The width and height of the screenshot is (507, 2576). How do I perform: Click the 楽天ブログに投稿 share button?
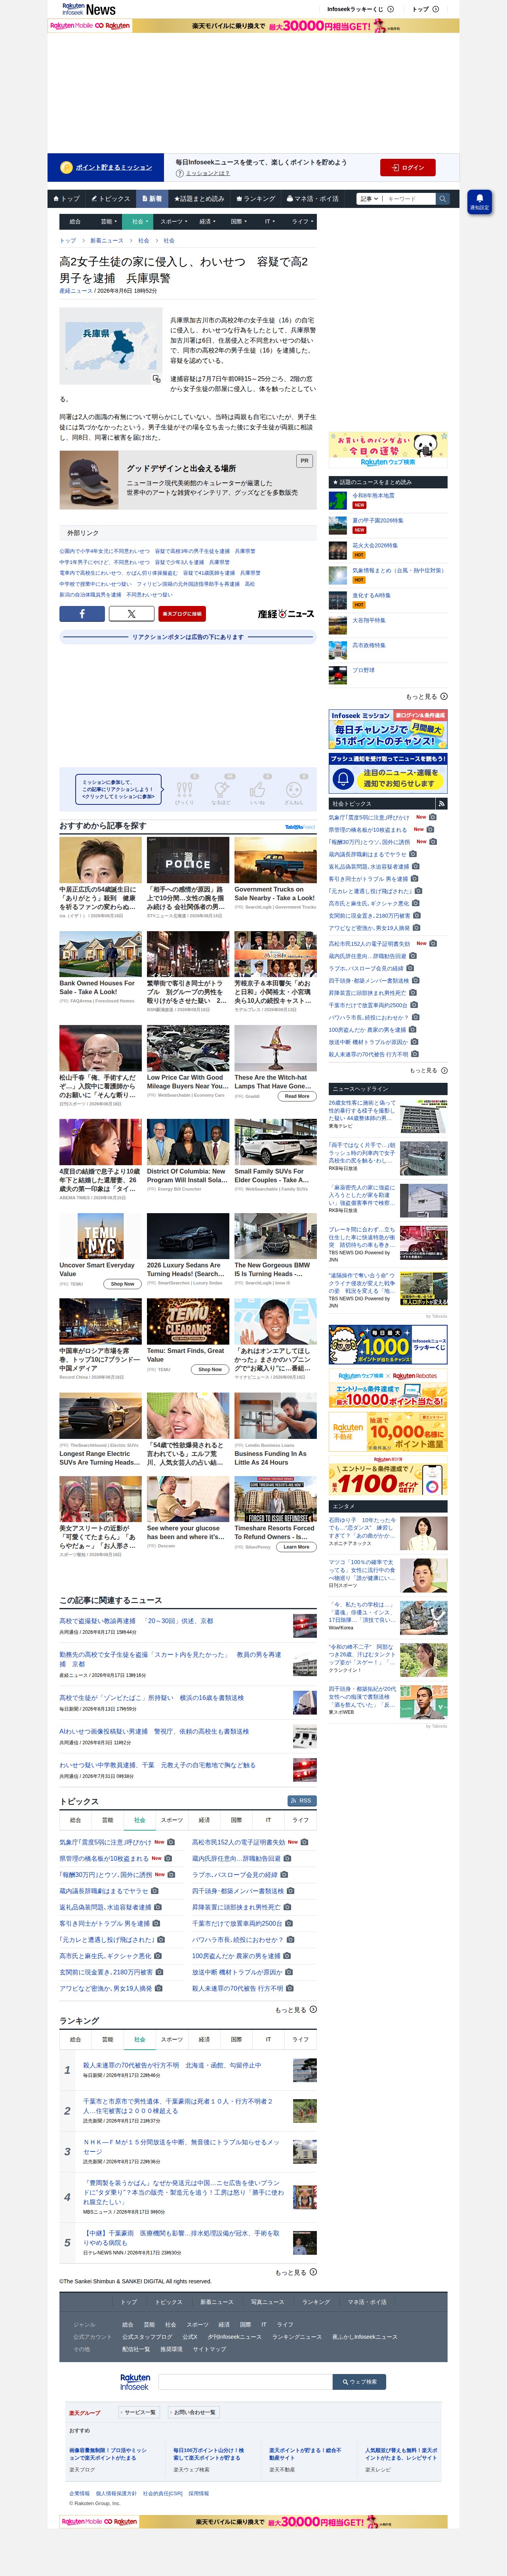[x=181, y=613]
